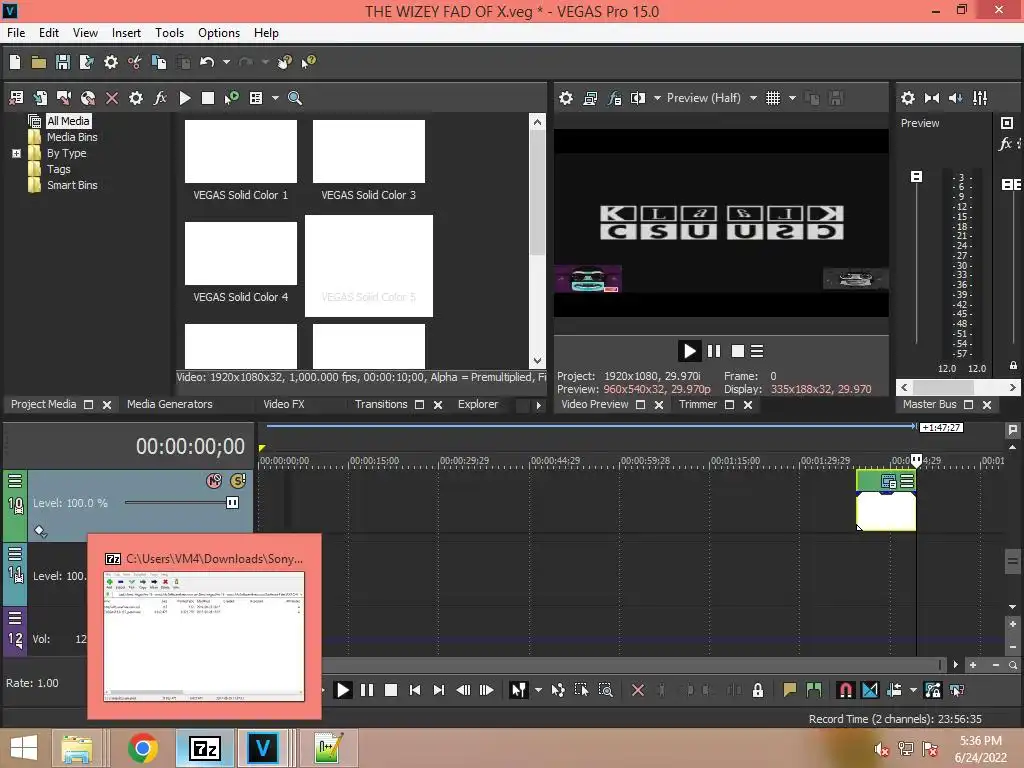The width and height of the screenshot is (1024, 768).
Task: Toggle the Dim Output speaker icon
Action: (955, 98)
